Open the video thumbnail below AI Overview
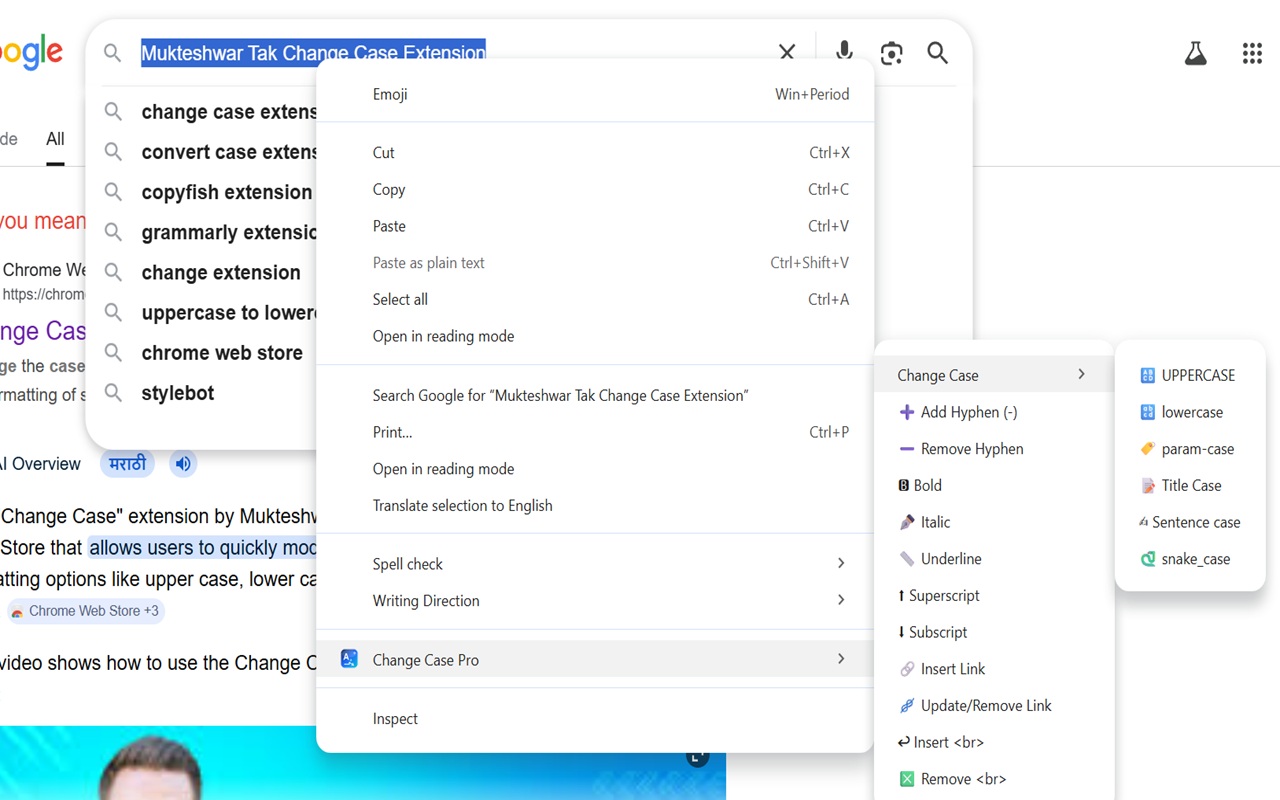The image size is (1280, 800). tap(363, 763)
